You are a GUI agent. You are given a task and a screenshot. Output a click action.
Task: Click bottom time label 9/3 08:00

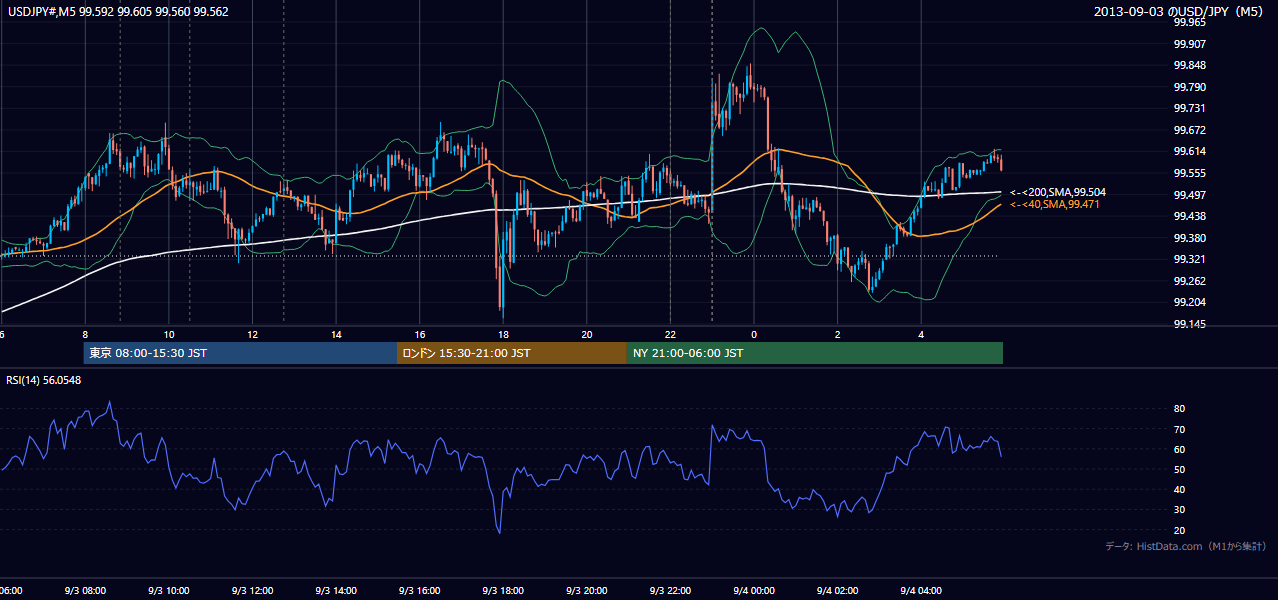click(84, 591)
